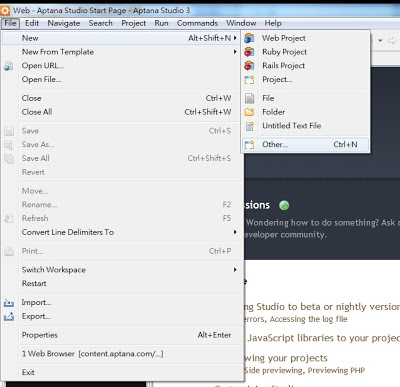Click the Other... wizard icon
Screen dimensions: 400x387
point(249,145)
